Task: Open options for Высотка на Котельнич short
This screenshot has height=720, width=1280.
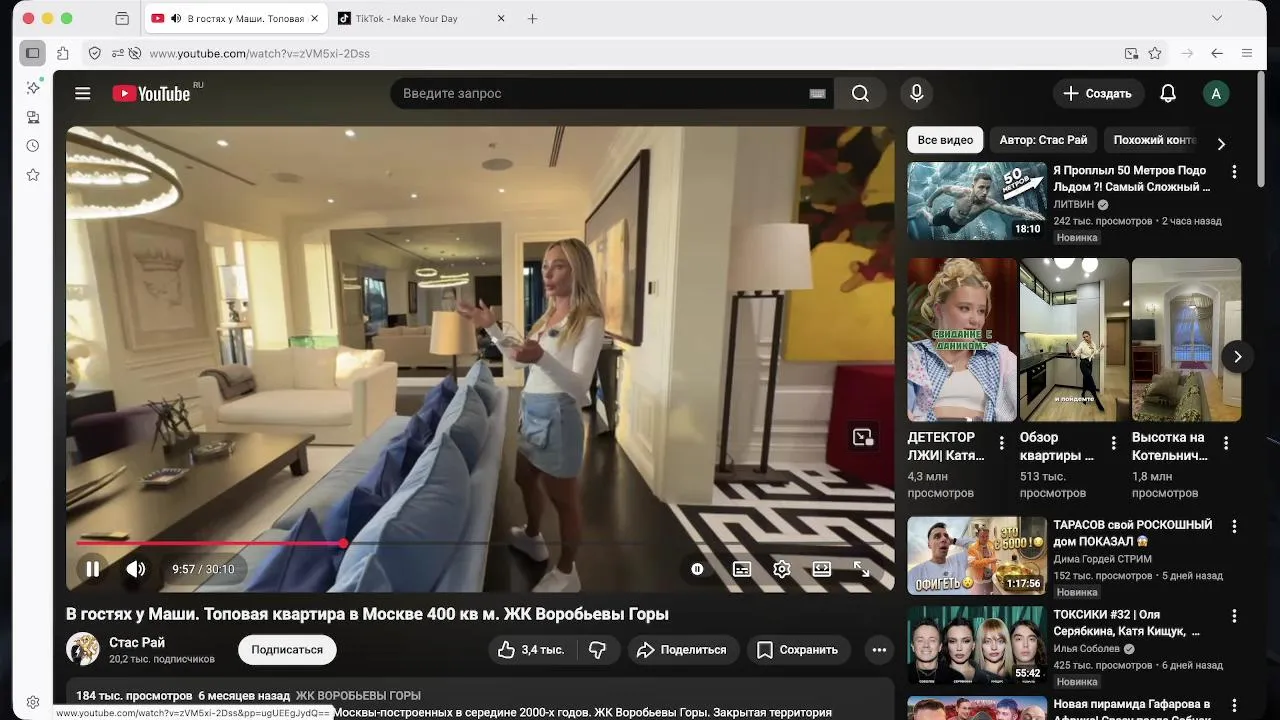Action: (x=1225, y=443)
